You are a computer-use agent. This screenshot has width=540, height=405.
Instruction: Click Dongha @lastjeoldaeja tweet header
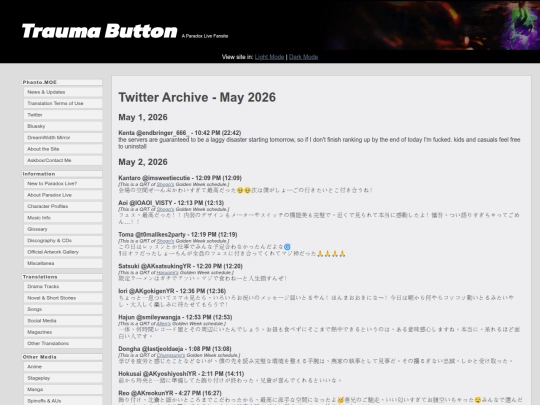(175, 349)
